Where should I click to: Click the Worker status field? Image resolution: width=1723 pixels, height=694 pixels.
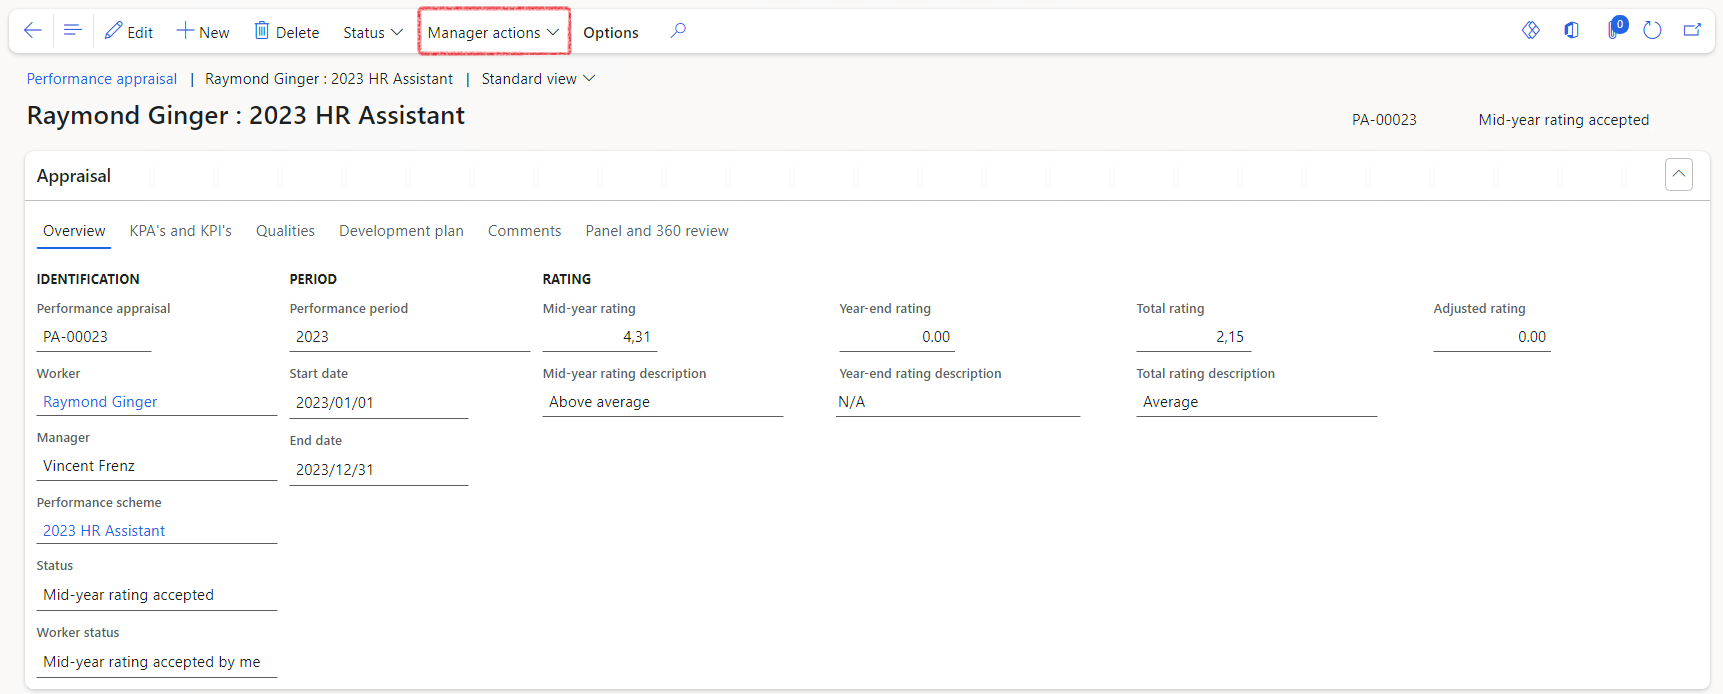click(x=157, y=662)
